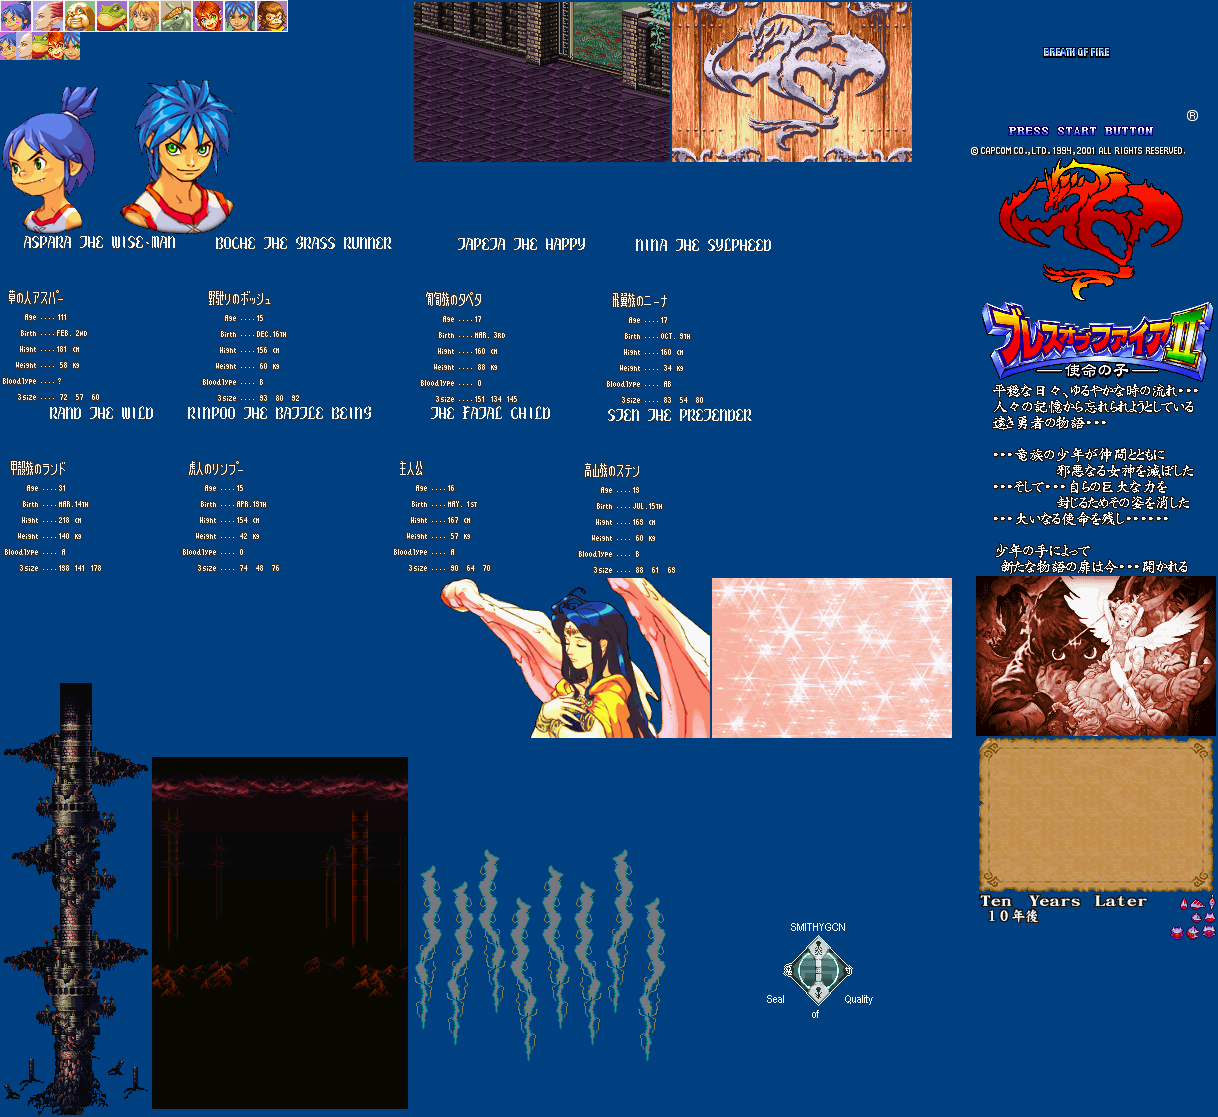Select the grey armadillo face portrait

[x=176, y=16]
